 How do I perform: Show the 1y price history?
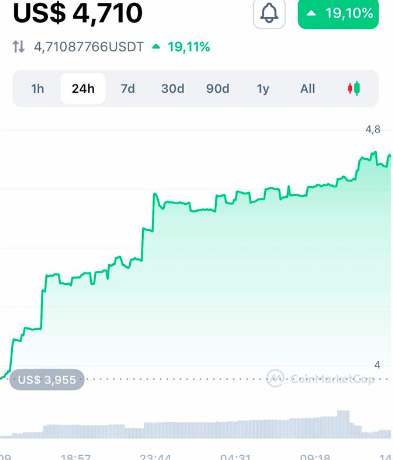click(x=263, y=89)
